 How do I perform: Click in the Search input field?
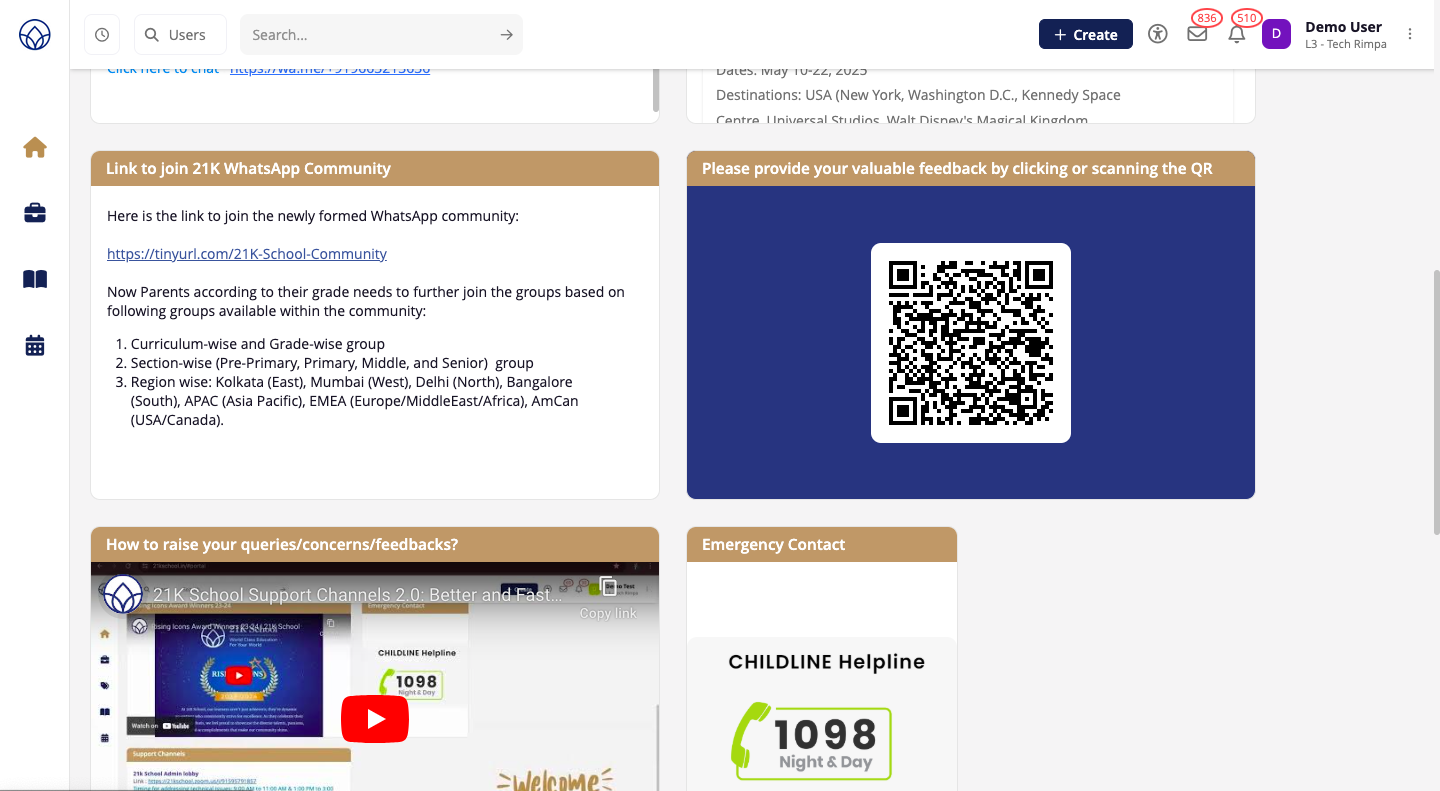coord(370,35)
